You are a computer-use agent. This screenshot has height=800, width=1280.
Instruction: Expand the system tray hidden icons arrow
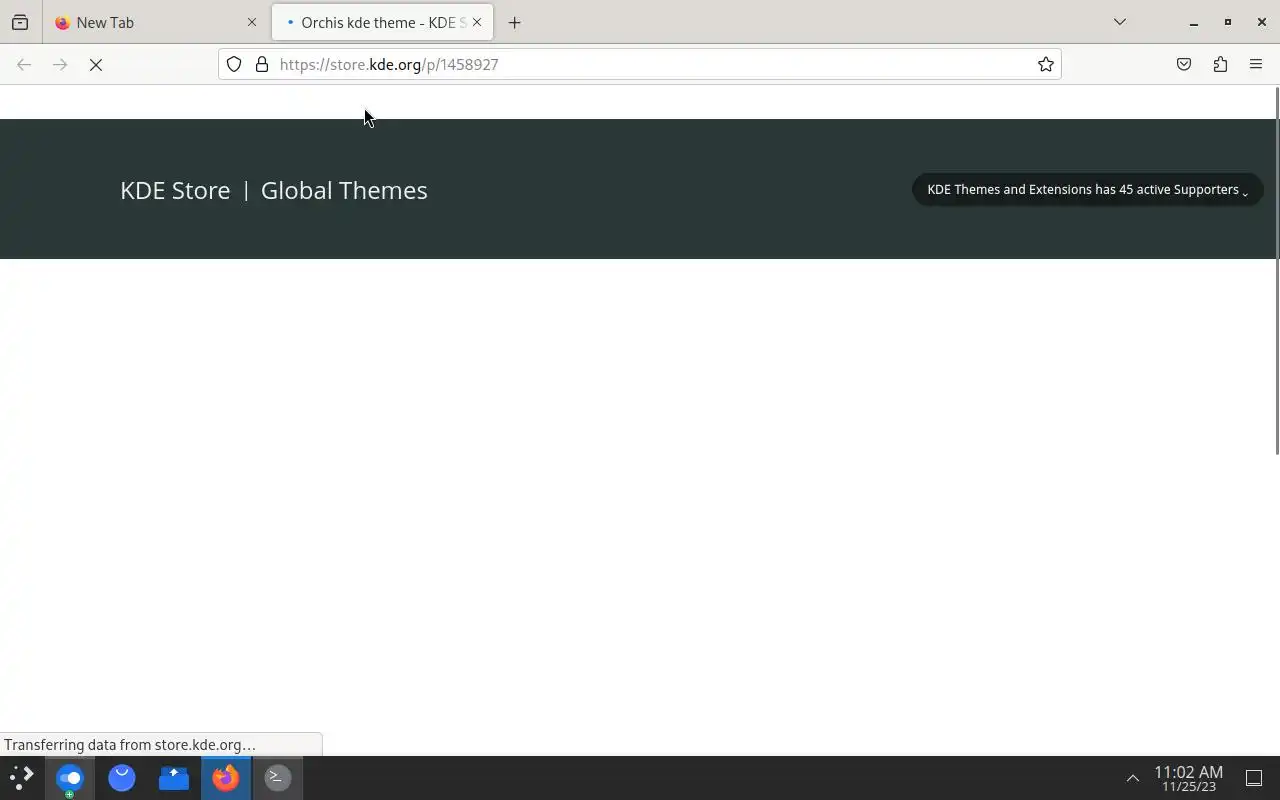[x=1132, y=778]
